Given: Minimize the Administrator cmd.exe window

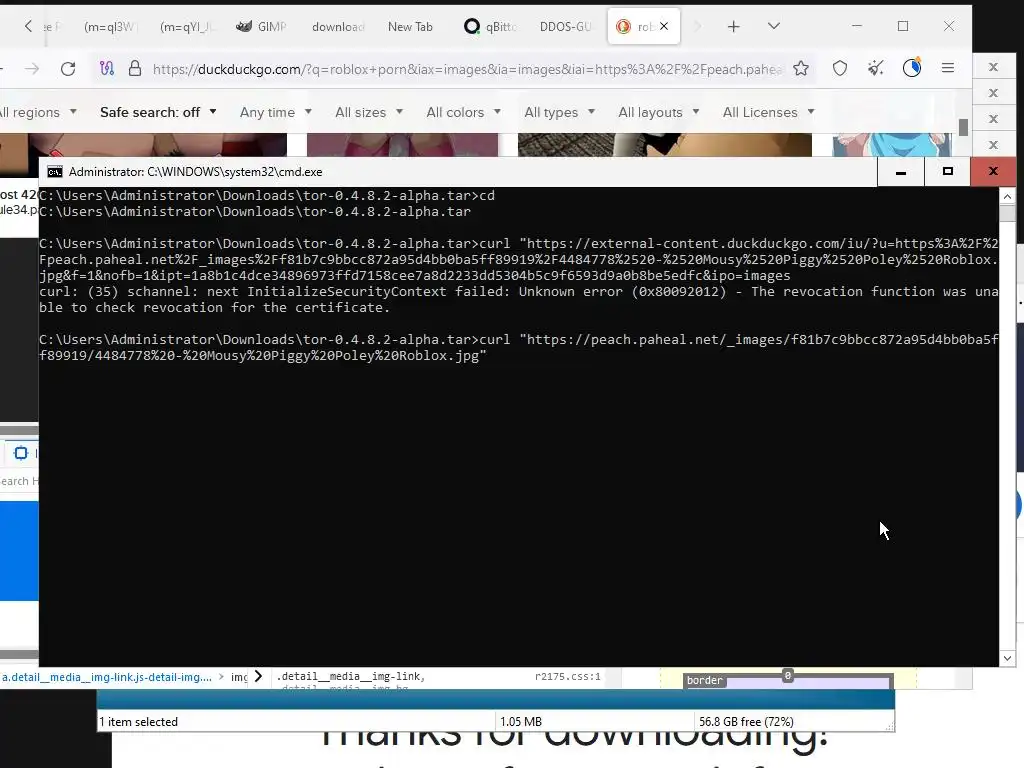Looking at the screenshot, I should pos(901,172).
